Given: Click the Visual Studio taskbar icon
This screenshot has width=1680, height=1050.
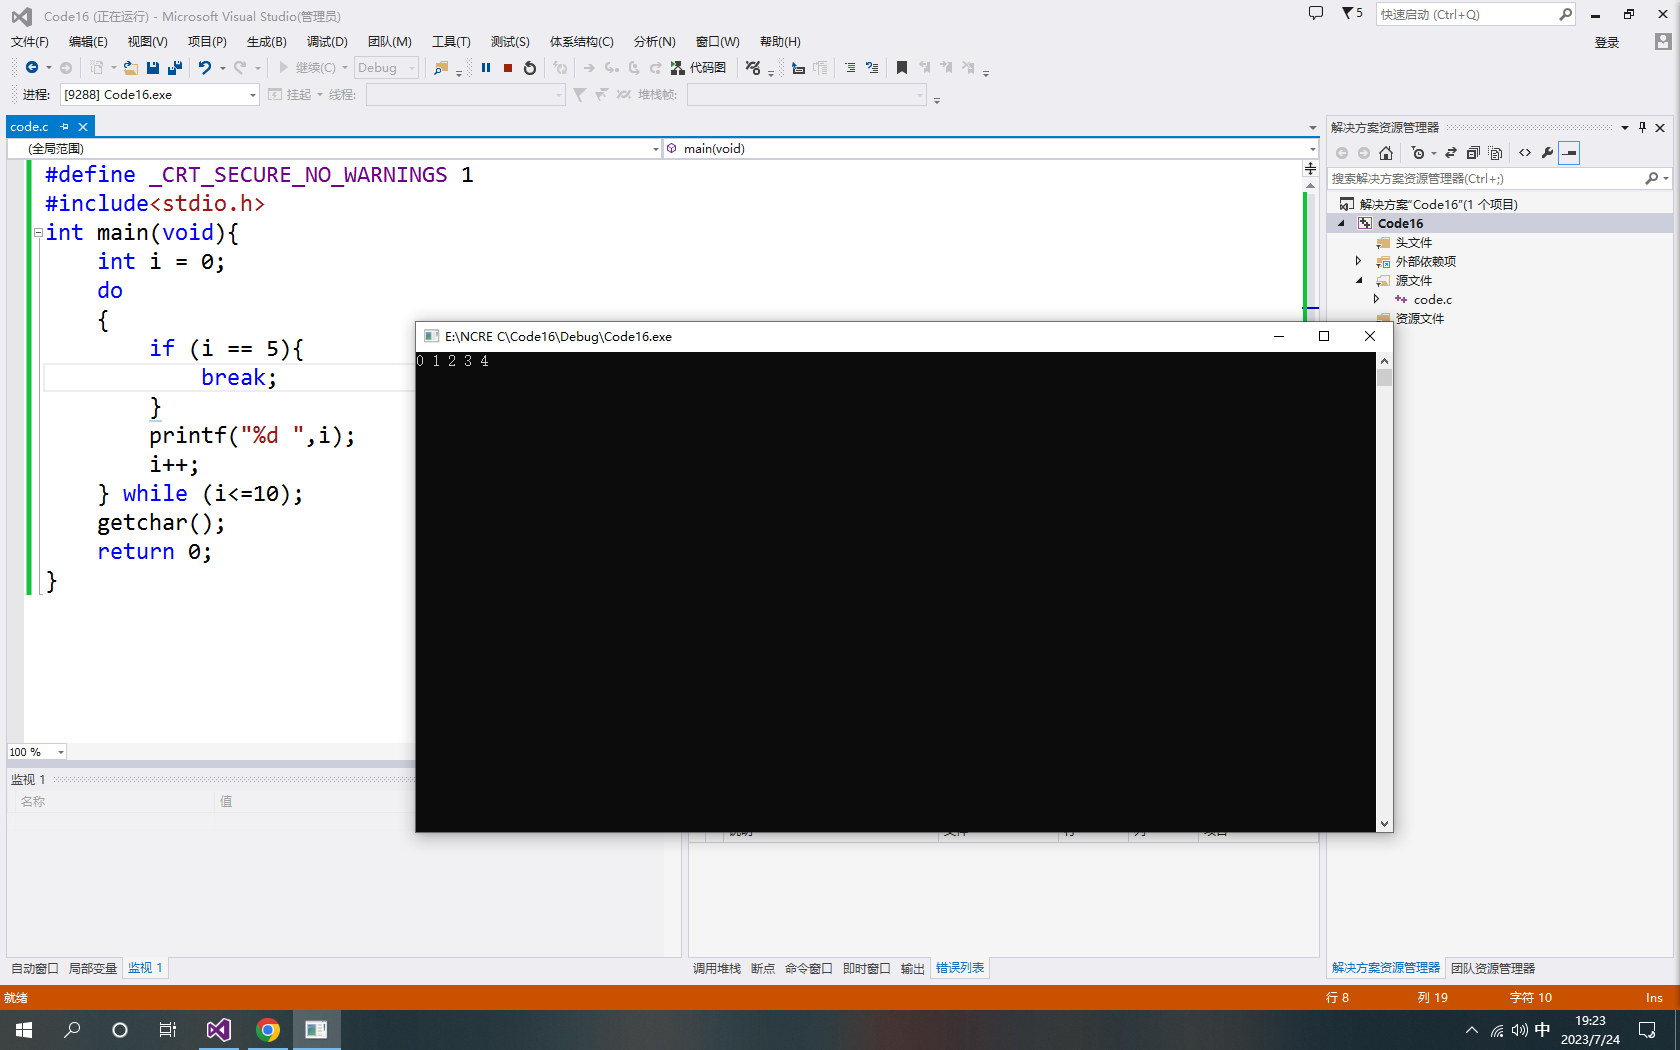Looking at the screenshot, I should pos(218,1030).
